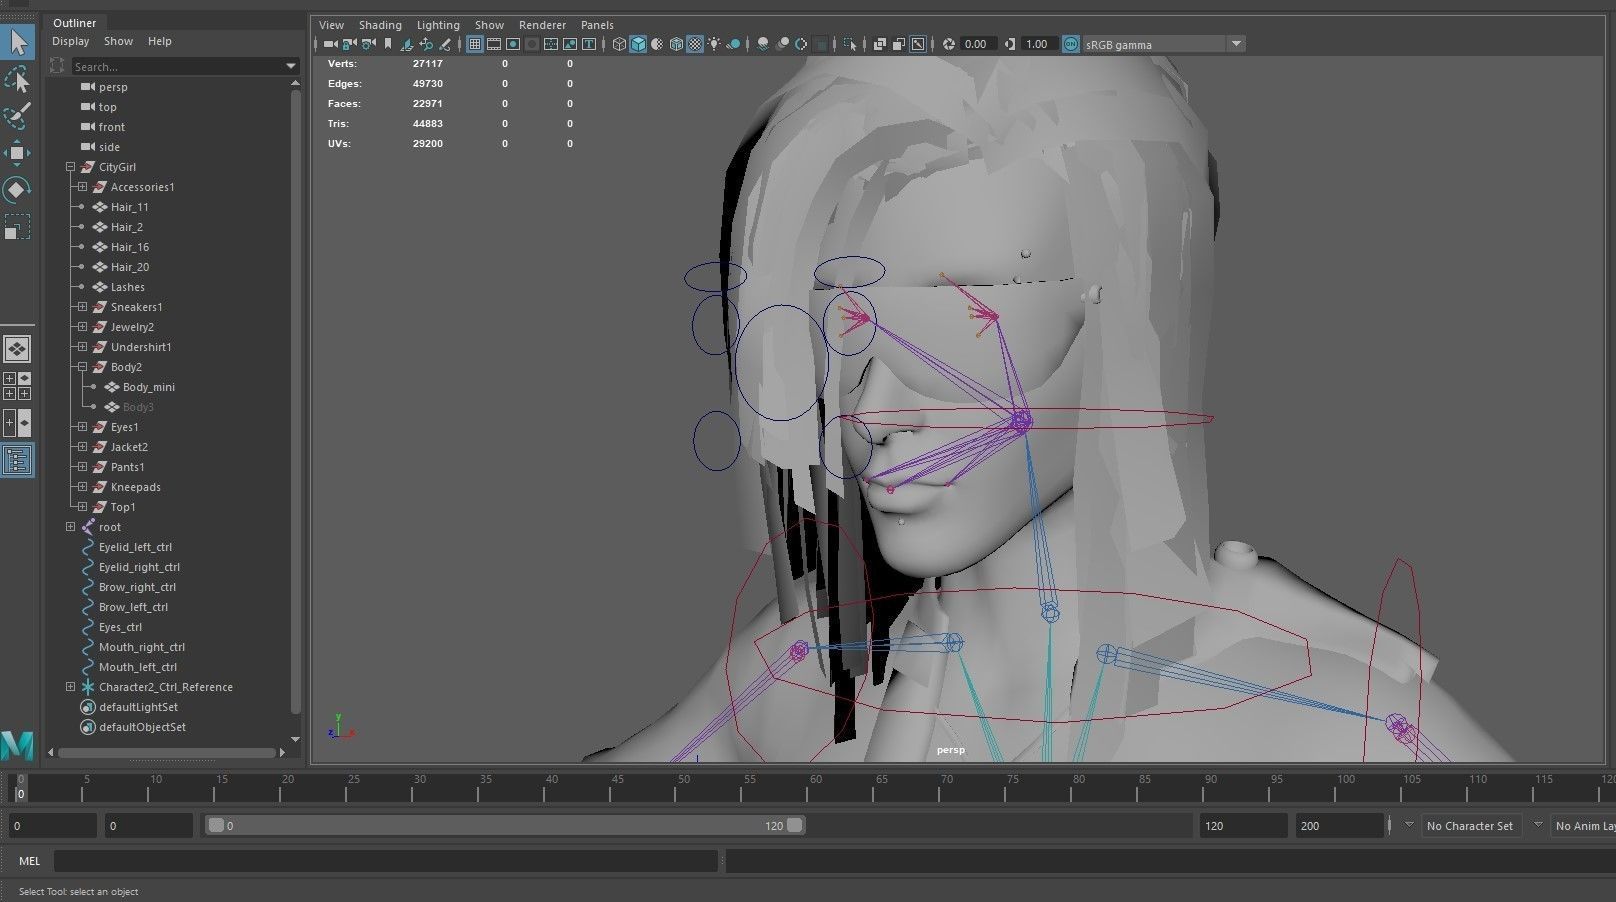The width and height of the screenshot is (1616, 902).
Task: Toggle the viewport Grid display
Action: (x=475, y=44)
